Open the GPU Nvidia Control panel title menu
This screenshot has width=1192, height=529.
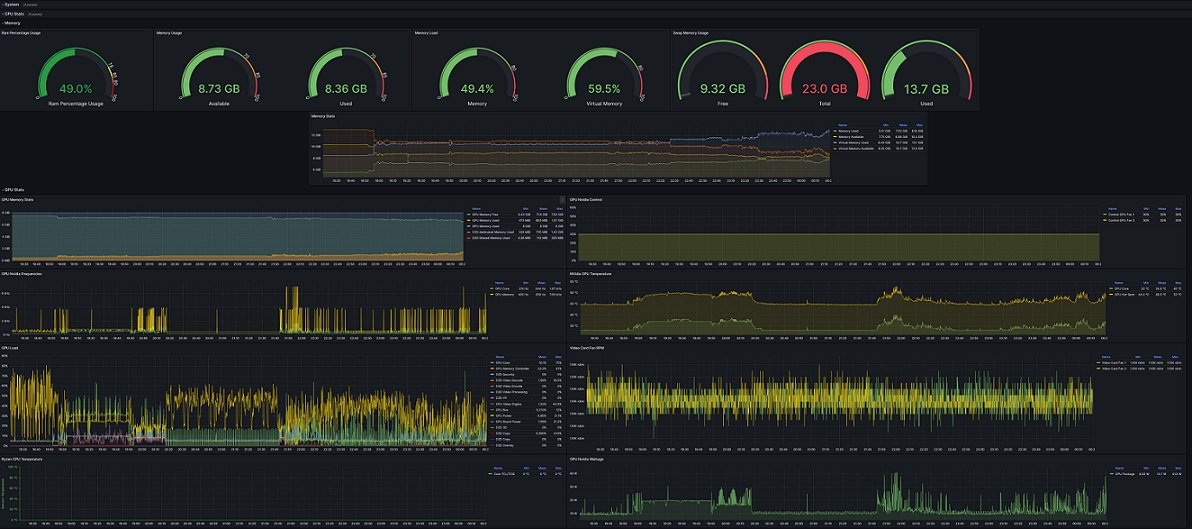click(x=585, y=200)
